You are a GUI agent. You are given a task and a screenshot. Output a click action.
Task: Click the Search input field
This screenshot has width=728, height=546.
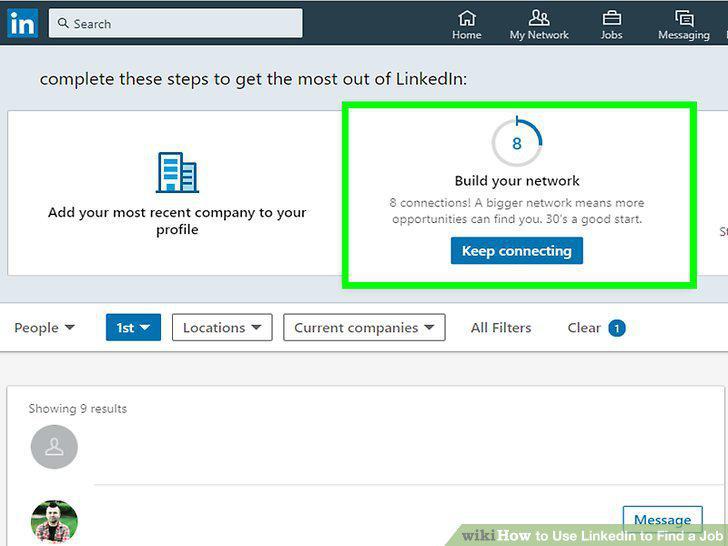(x=176, y=23)
